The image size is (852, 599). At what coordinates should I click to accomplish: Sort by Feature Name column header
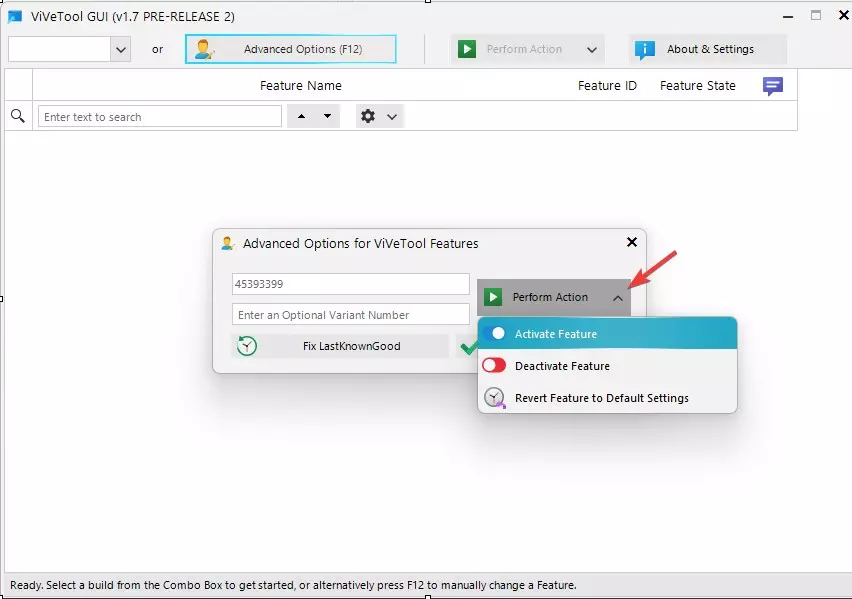[x=300, y=85]
